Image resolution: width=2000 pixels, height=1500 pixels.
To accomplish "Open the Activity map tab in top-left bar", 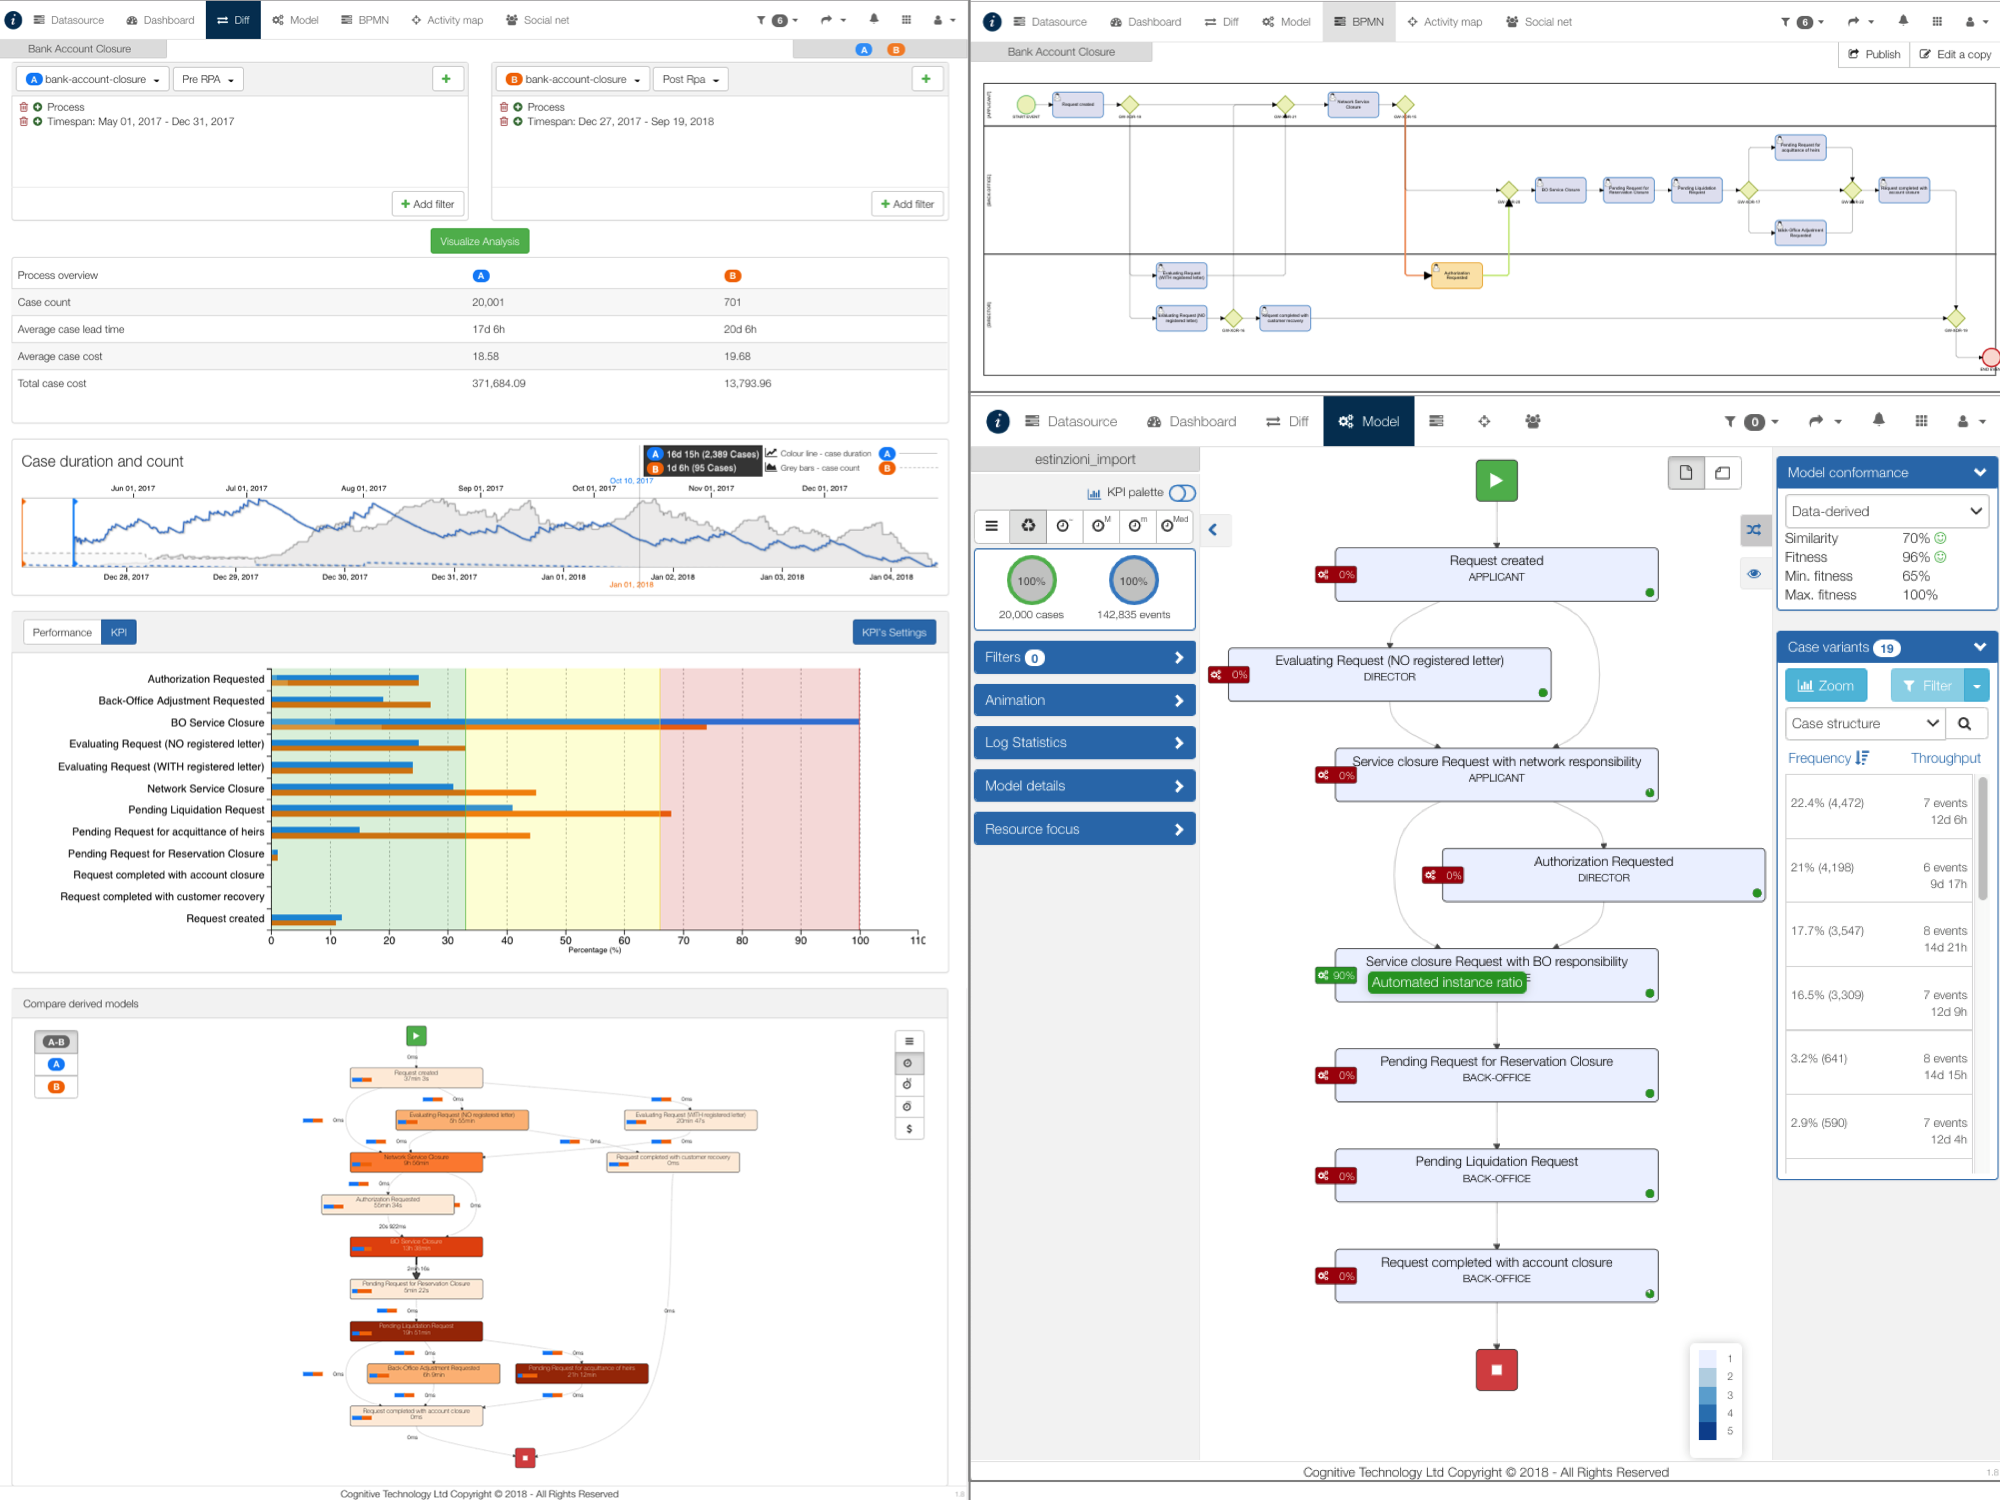I will [x=447, y=20].
